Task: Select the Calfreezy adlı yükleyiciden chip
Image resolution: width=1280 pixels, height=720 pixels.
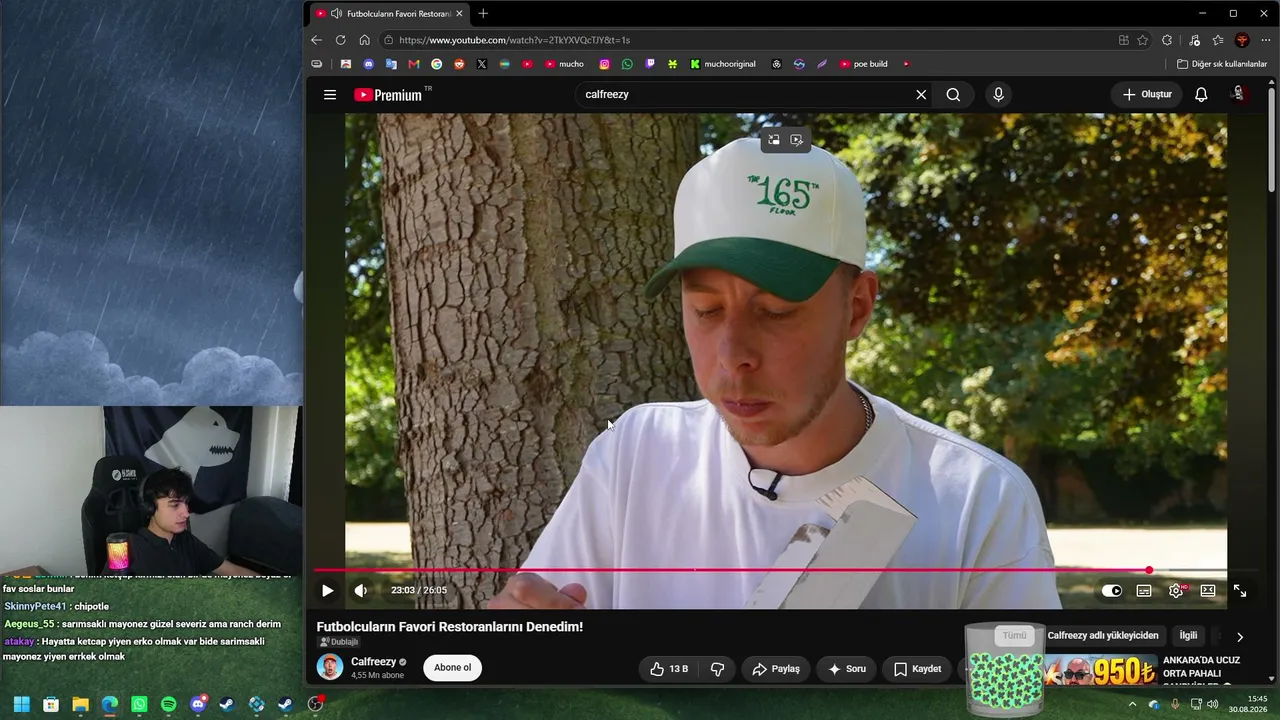Action: 1103,636
